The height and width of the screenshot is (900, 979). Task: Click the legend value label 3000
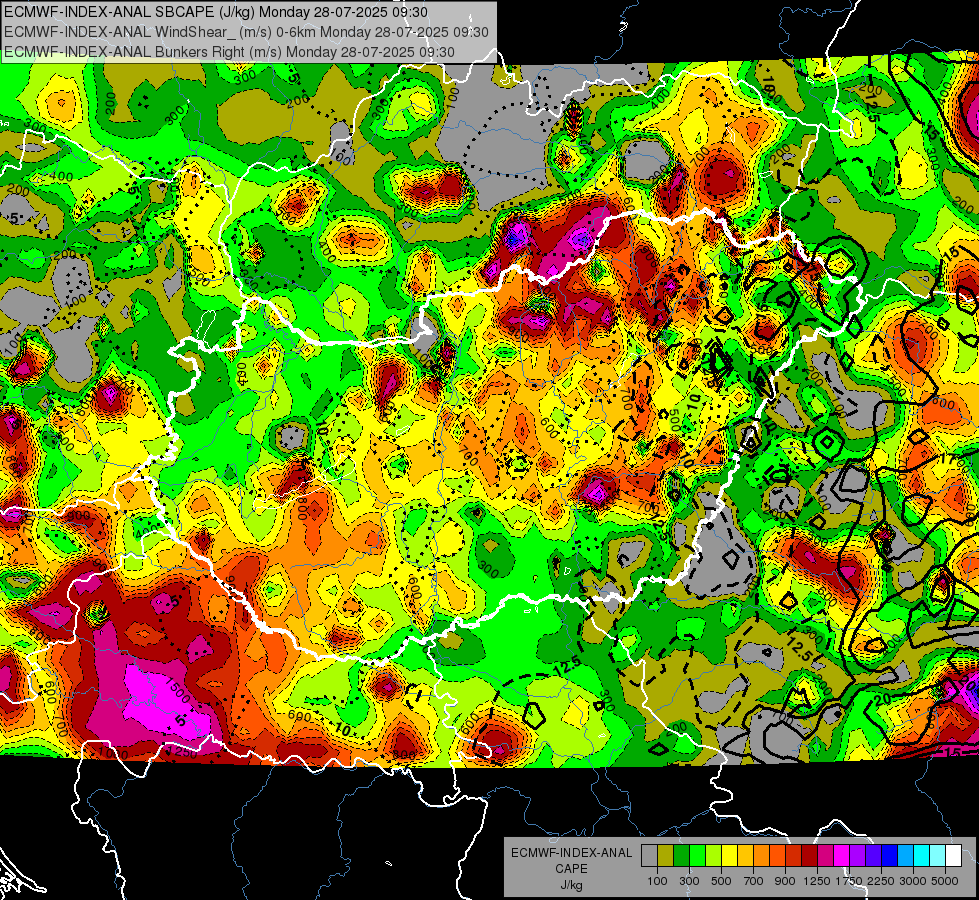tap(913, 881)
